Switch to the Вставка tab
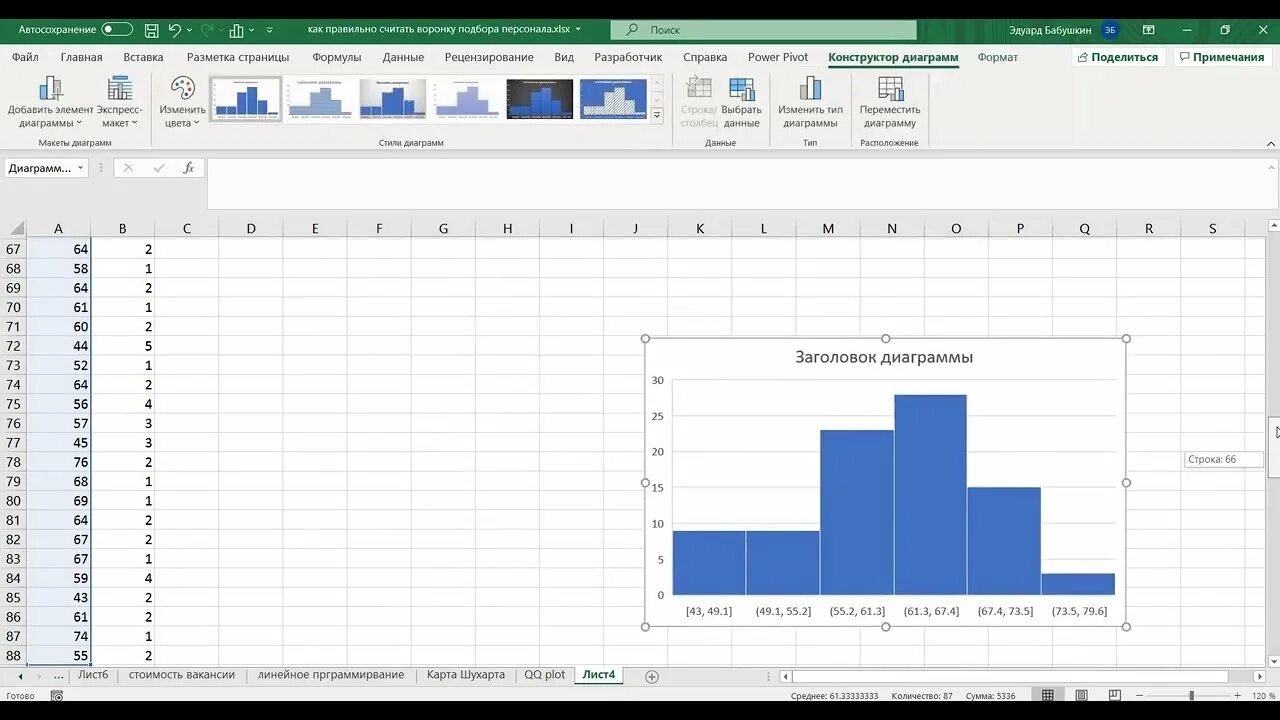The width and height of the screenshot is (1280, 720). [143, 57]
